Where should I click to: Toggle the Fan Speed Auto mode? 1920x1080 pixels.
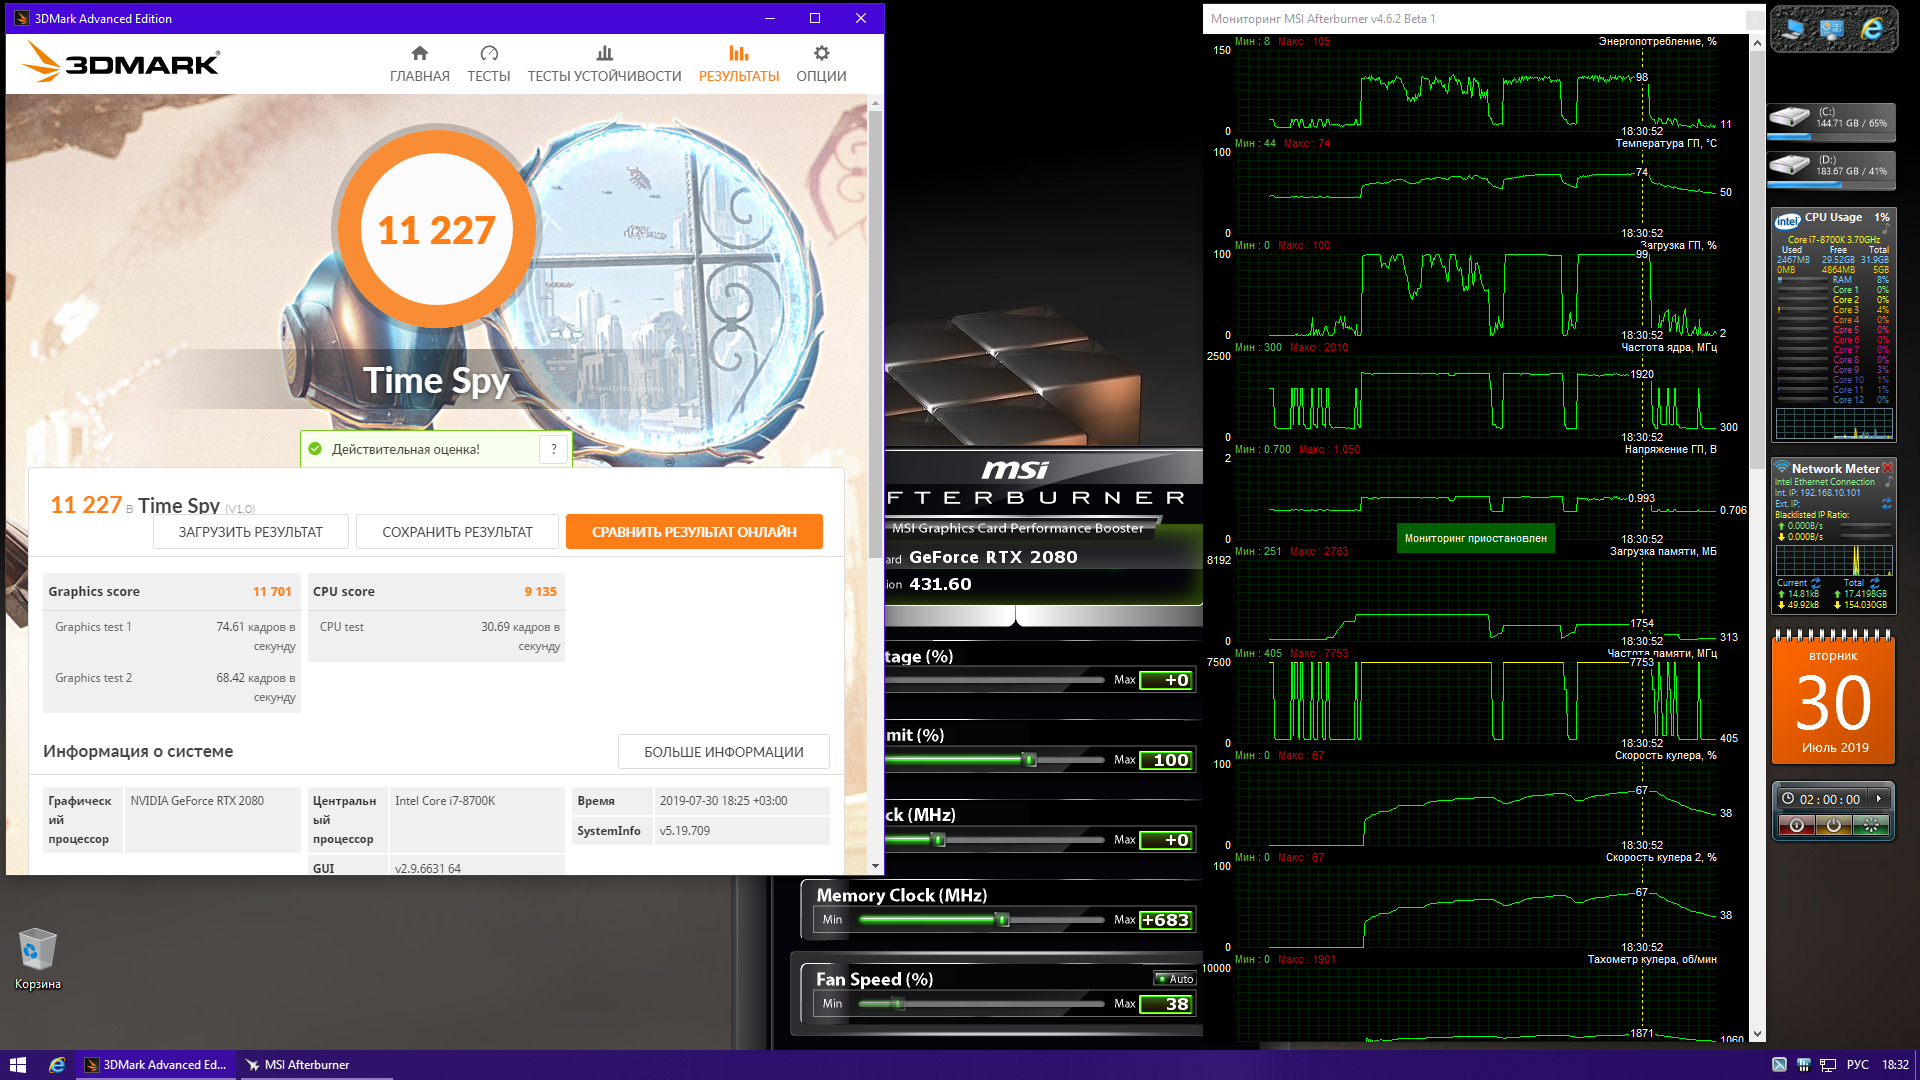tap(1175, 979)
